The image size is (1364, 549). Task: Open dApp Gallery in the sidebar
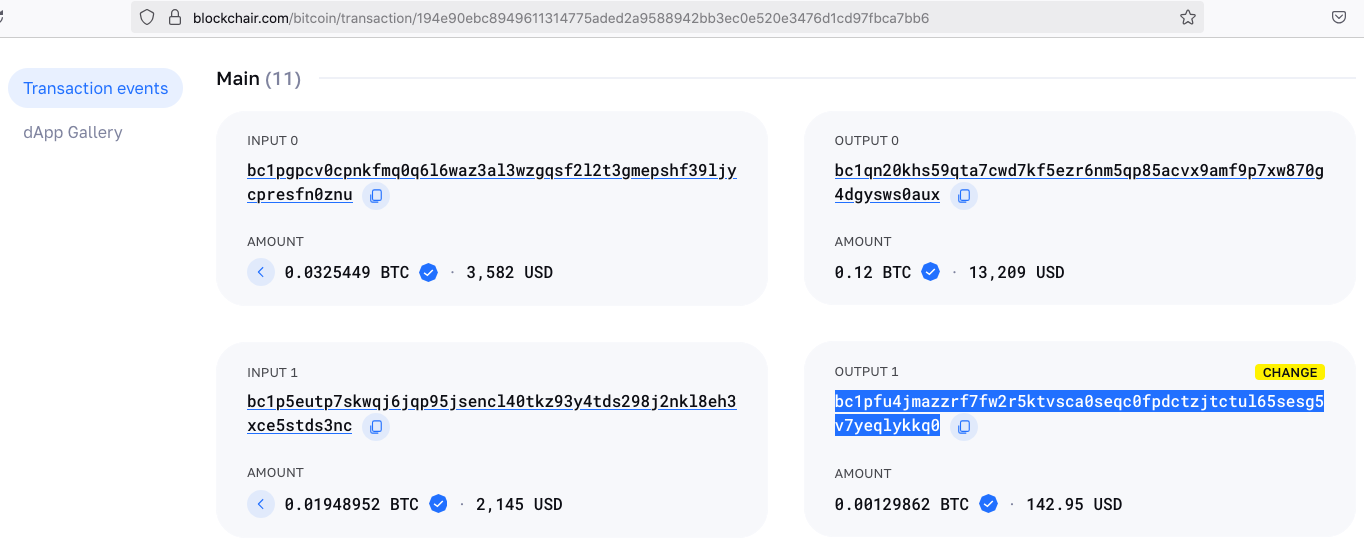click(x=73, y=132)
